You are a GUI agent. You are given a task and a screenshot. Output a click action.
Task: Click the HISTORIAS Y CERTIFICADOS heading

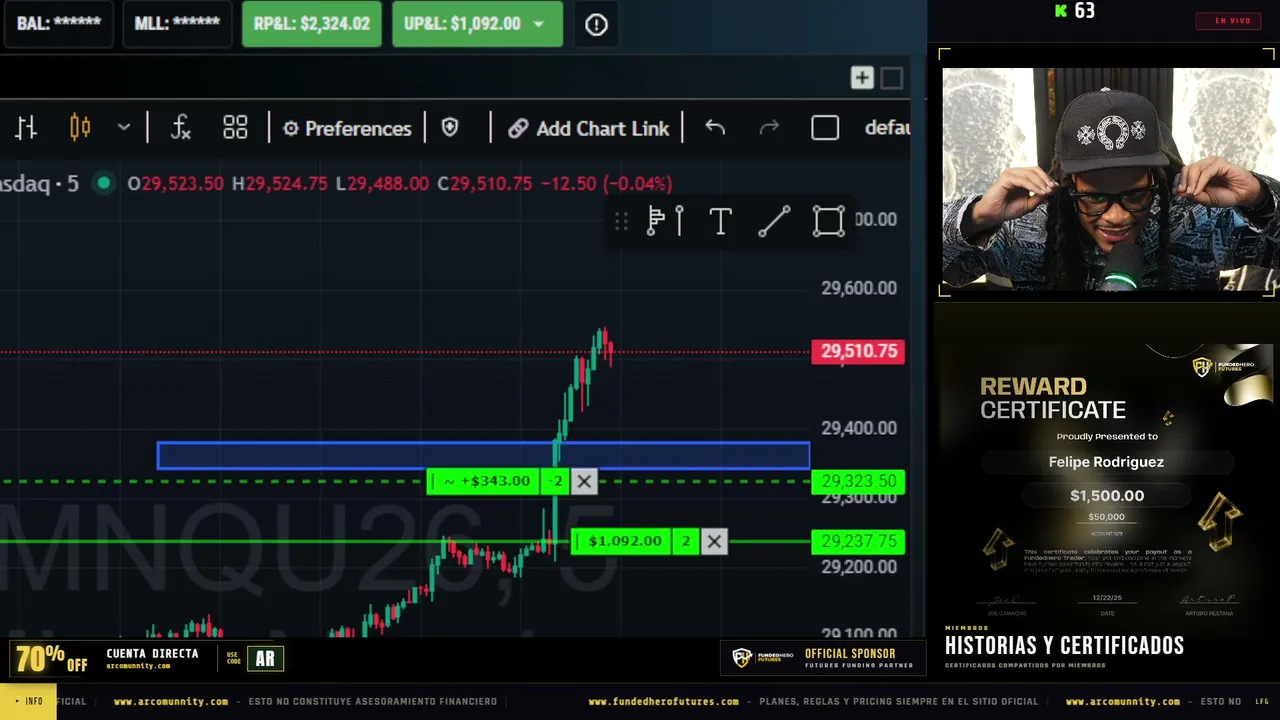pyautogui.click(x=1064, y=646)
